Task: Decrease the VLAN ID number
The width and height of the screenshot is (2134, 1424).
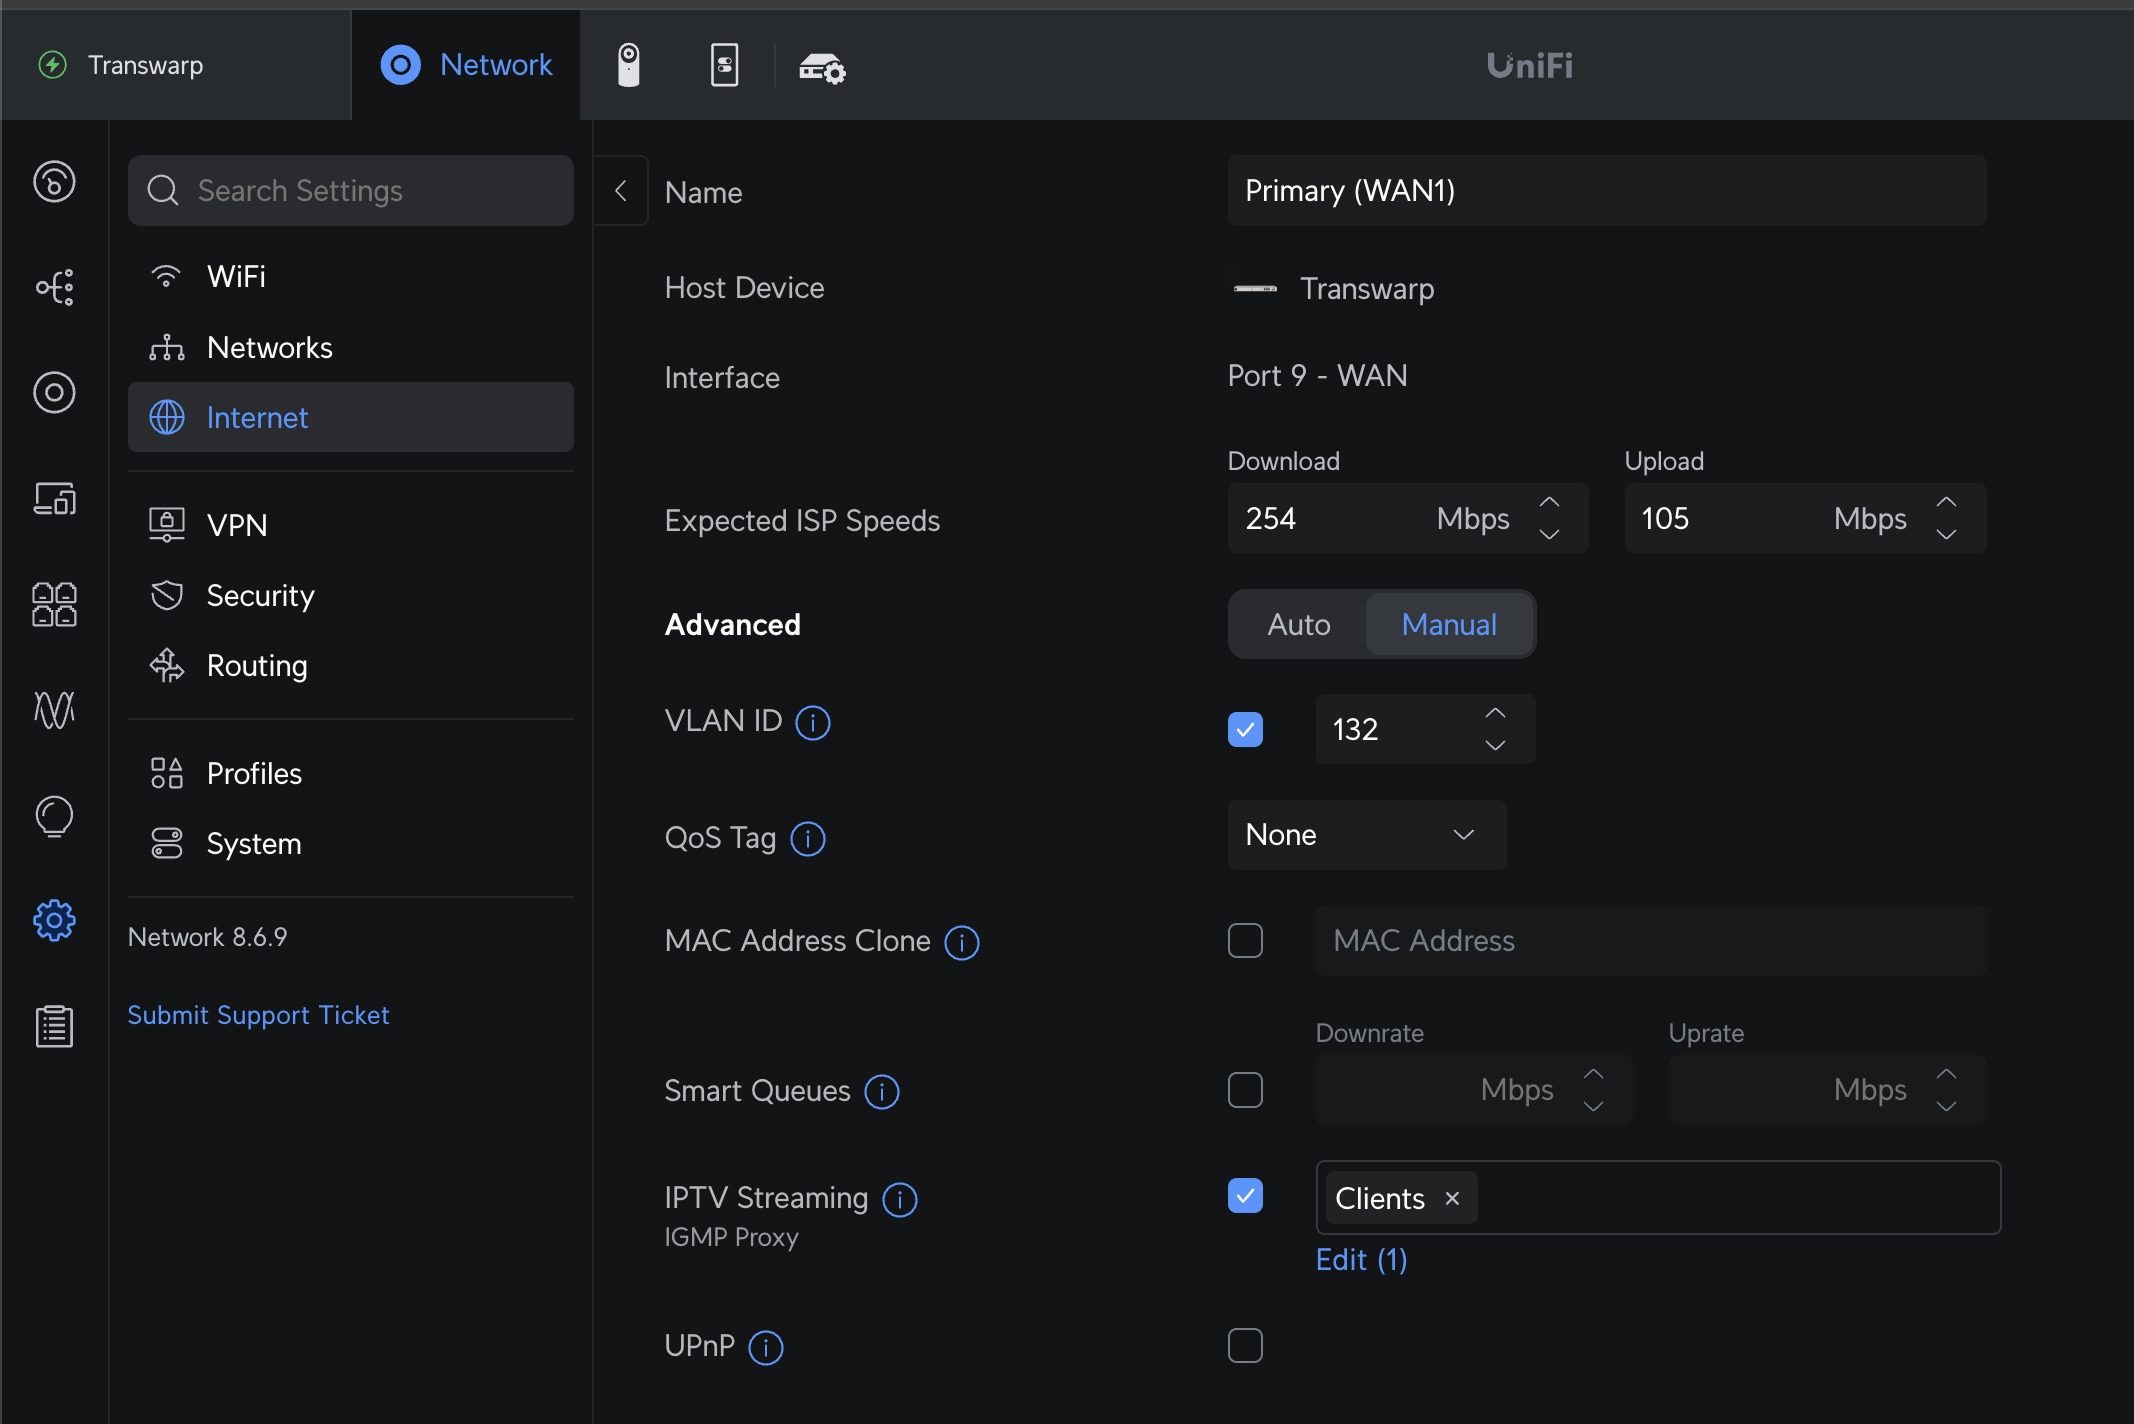Action: pos(1495,745)
